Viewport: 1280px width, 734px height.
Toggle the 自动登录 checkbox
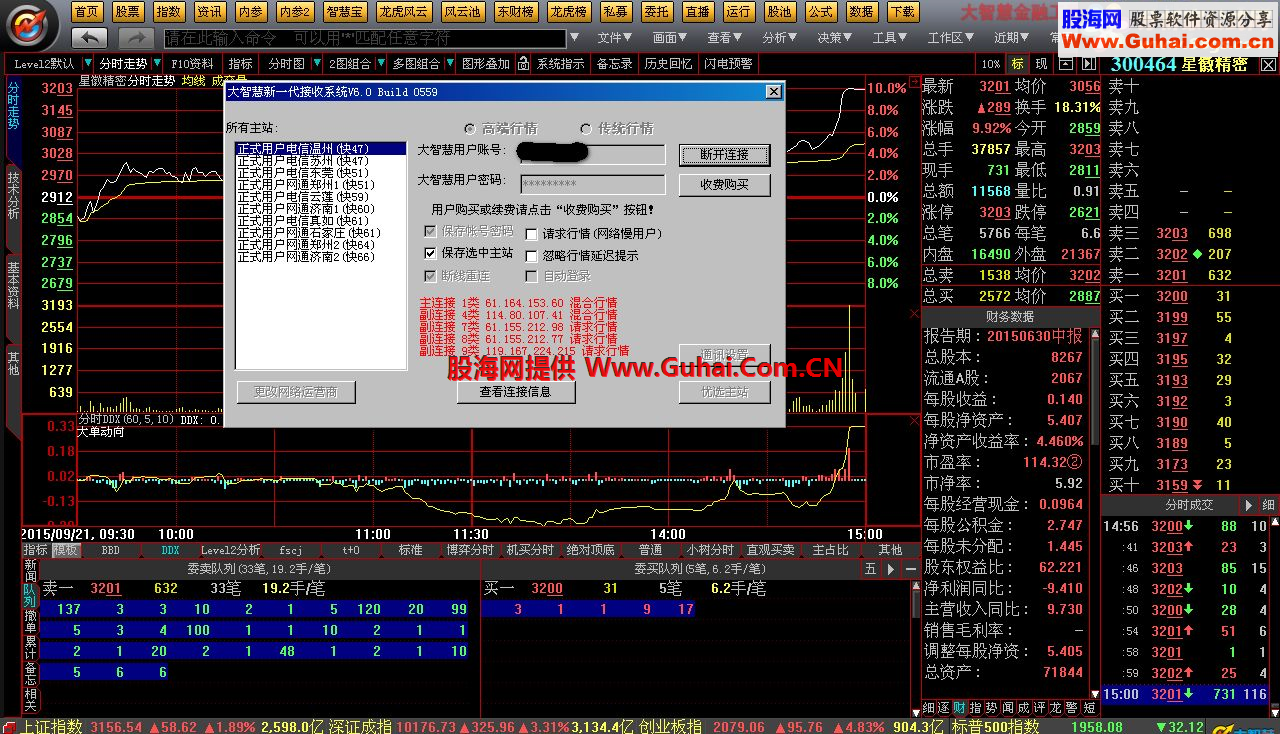532,276
